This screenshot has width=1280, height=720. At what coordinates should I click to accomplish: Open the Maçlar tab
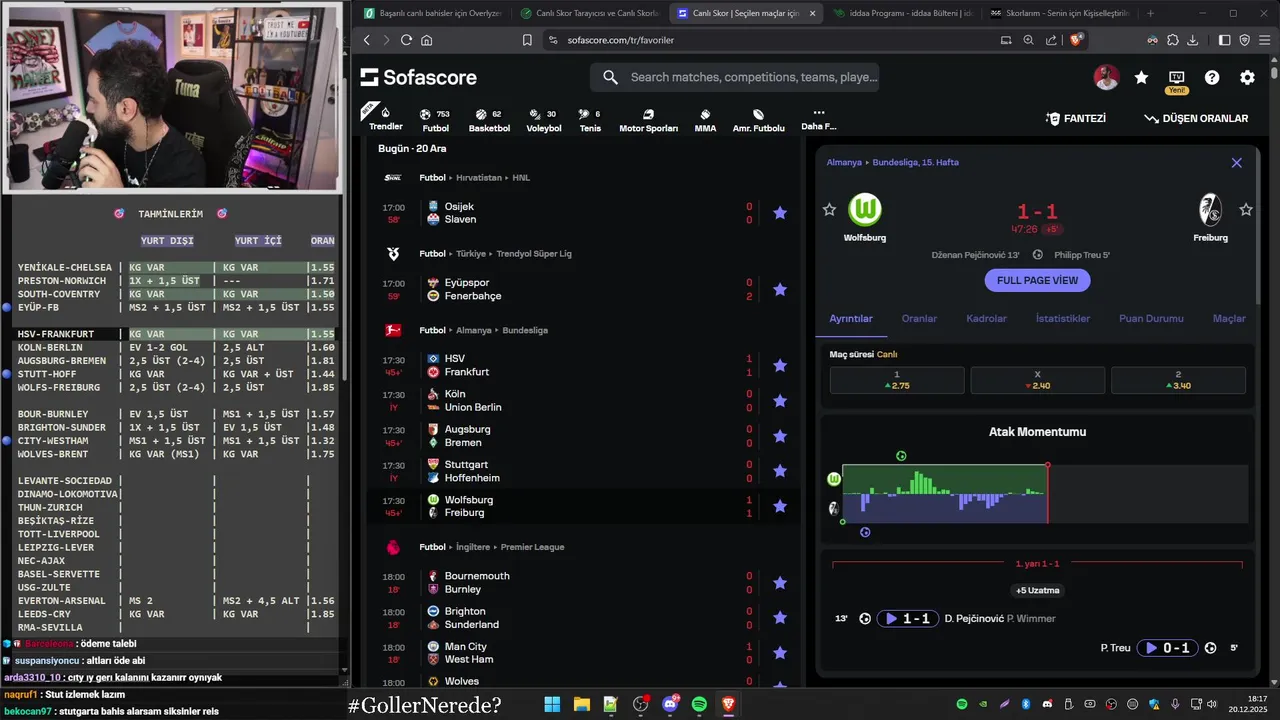point(1229,319)
